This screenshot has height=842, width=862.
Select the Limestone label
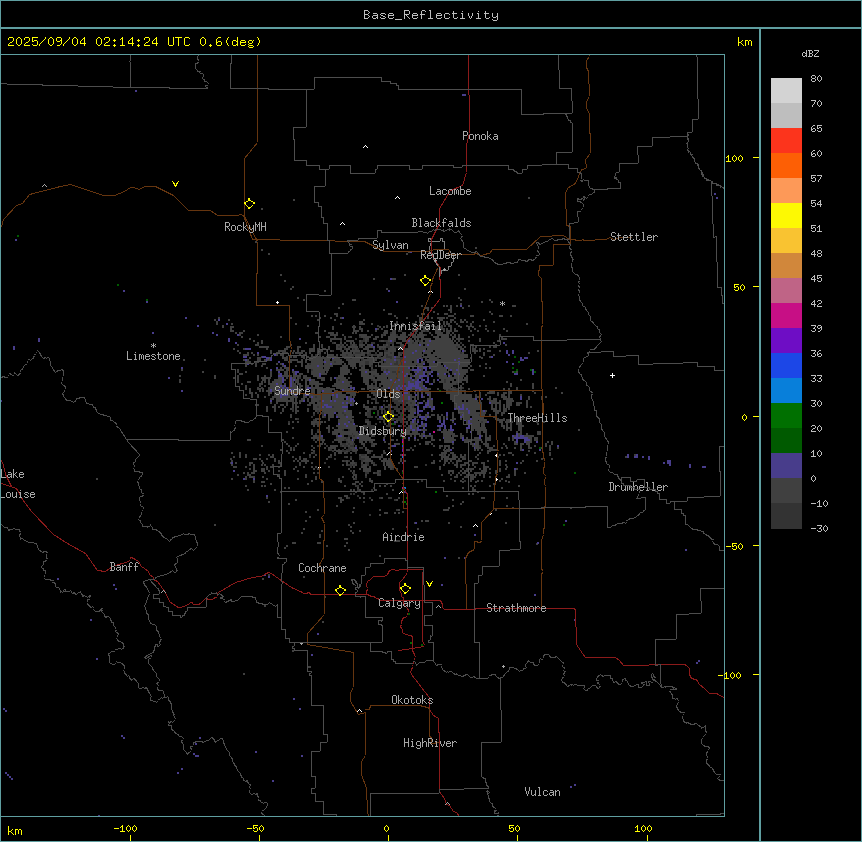[x=153, y=356]
